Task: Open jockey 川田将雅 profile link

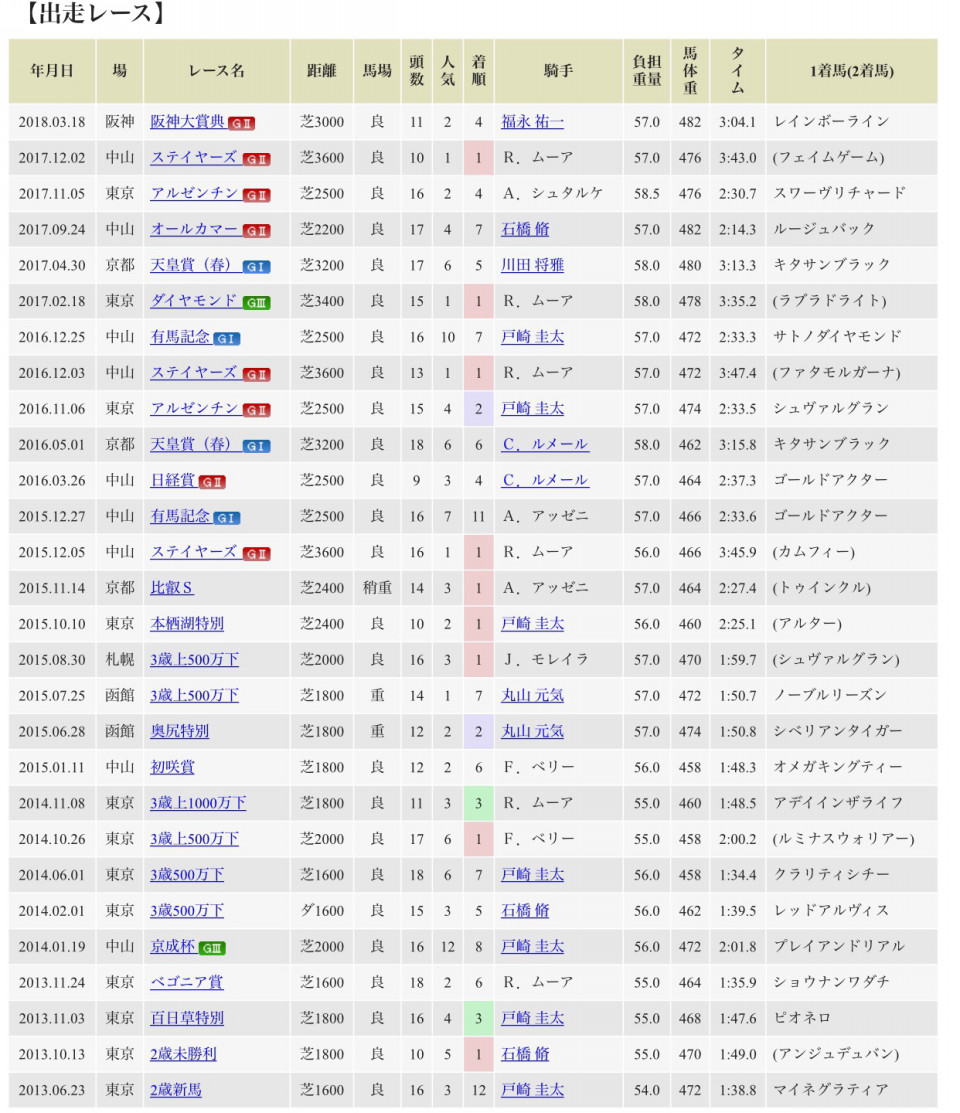Action: pyautogui.click(x=533, y=265)
